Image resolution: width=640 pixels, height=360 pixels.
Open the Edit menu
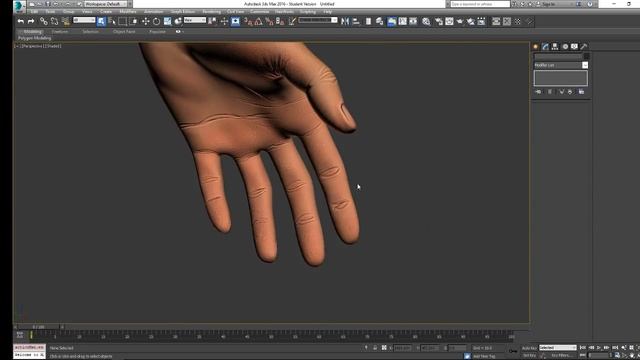click(34, 12)
